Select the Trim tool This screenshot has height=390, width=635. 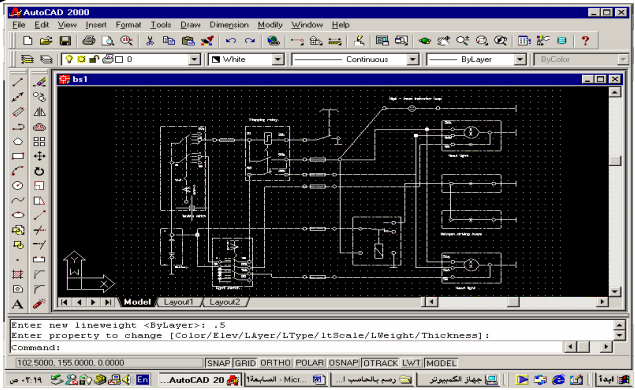coord(39,230)
